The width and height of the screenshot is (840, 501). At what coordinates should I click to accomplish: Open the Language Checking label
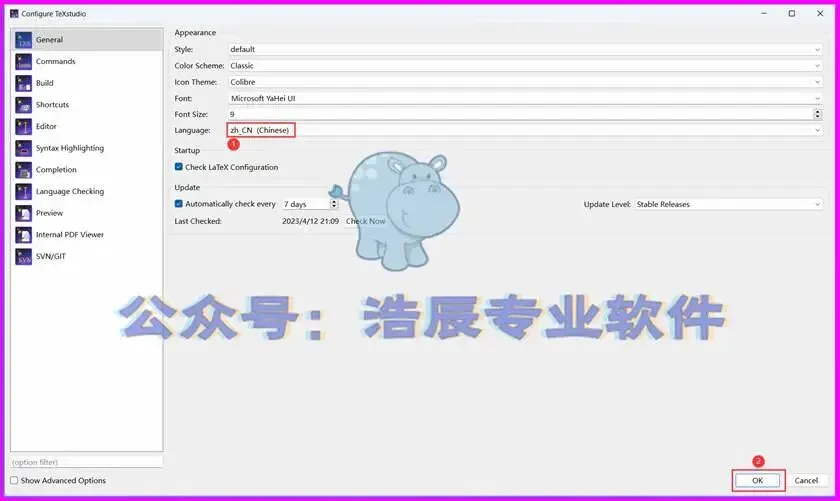tap(70, 192)
